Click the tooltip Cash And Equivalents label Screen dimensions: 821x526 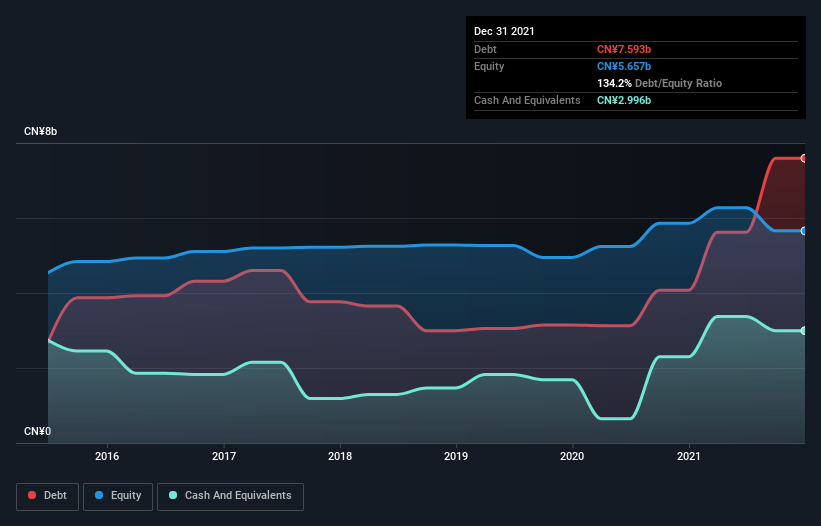coord(527,100)
